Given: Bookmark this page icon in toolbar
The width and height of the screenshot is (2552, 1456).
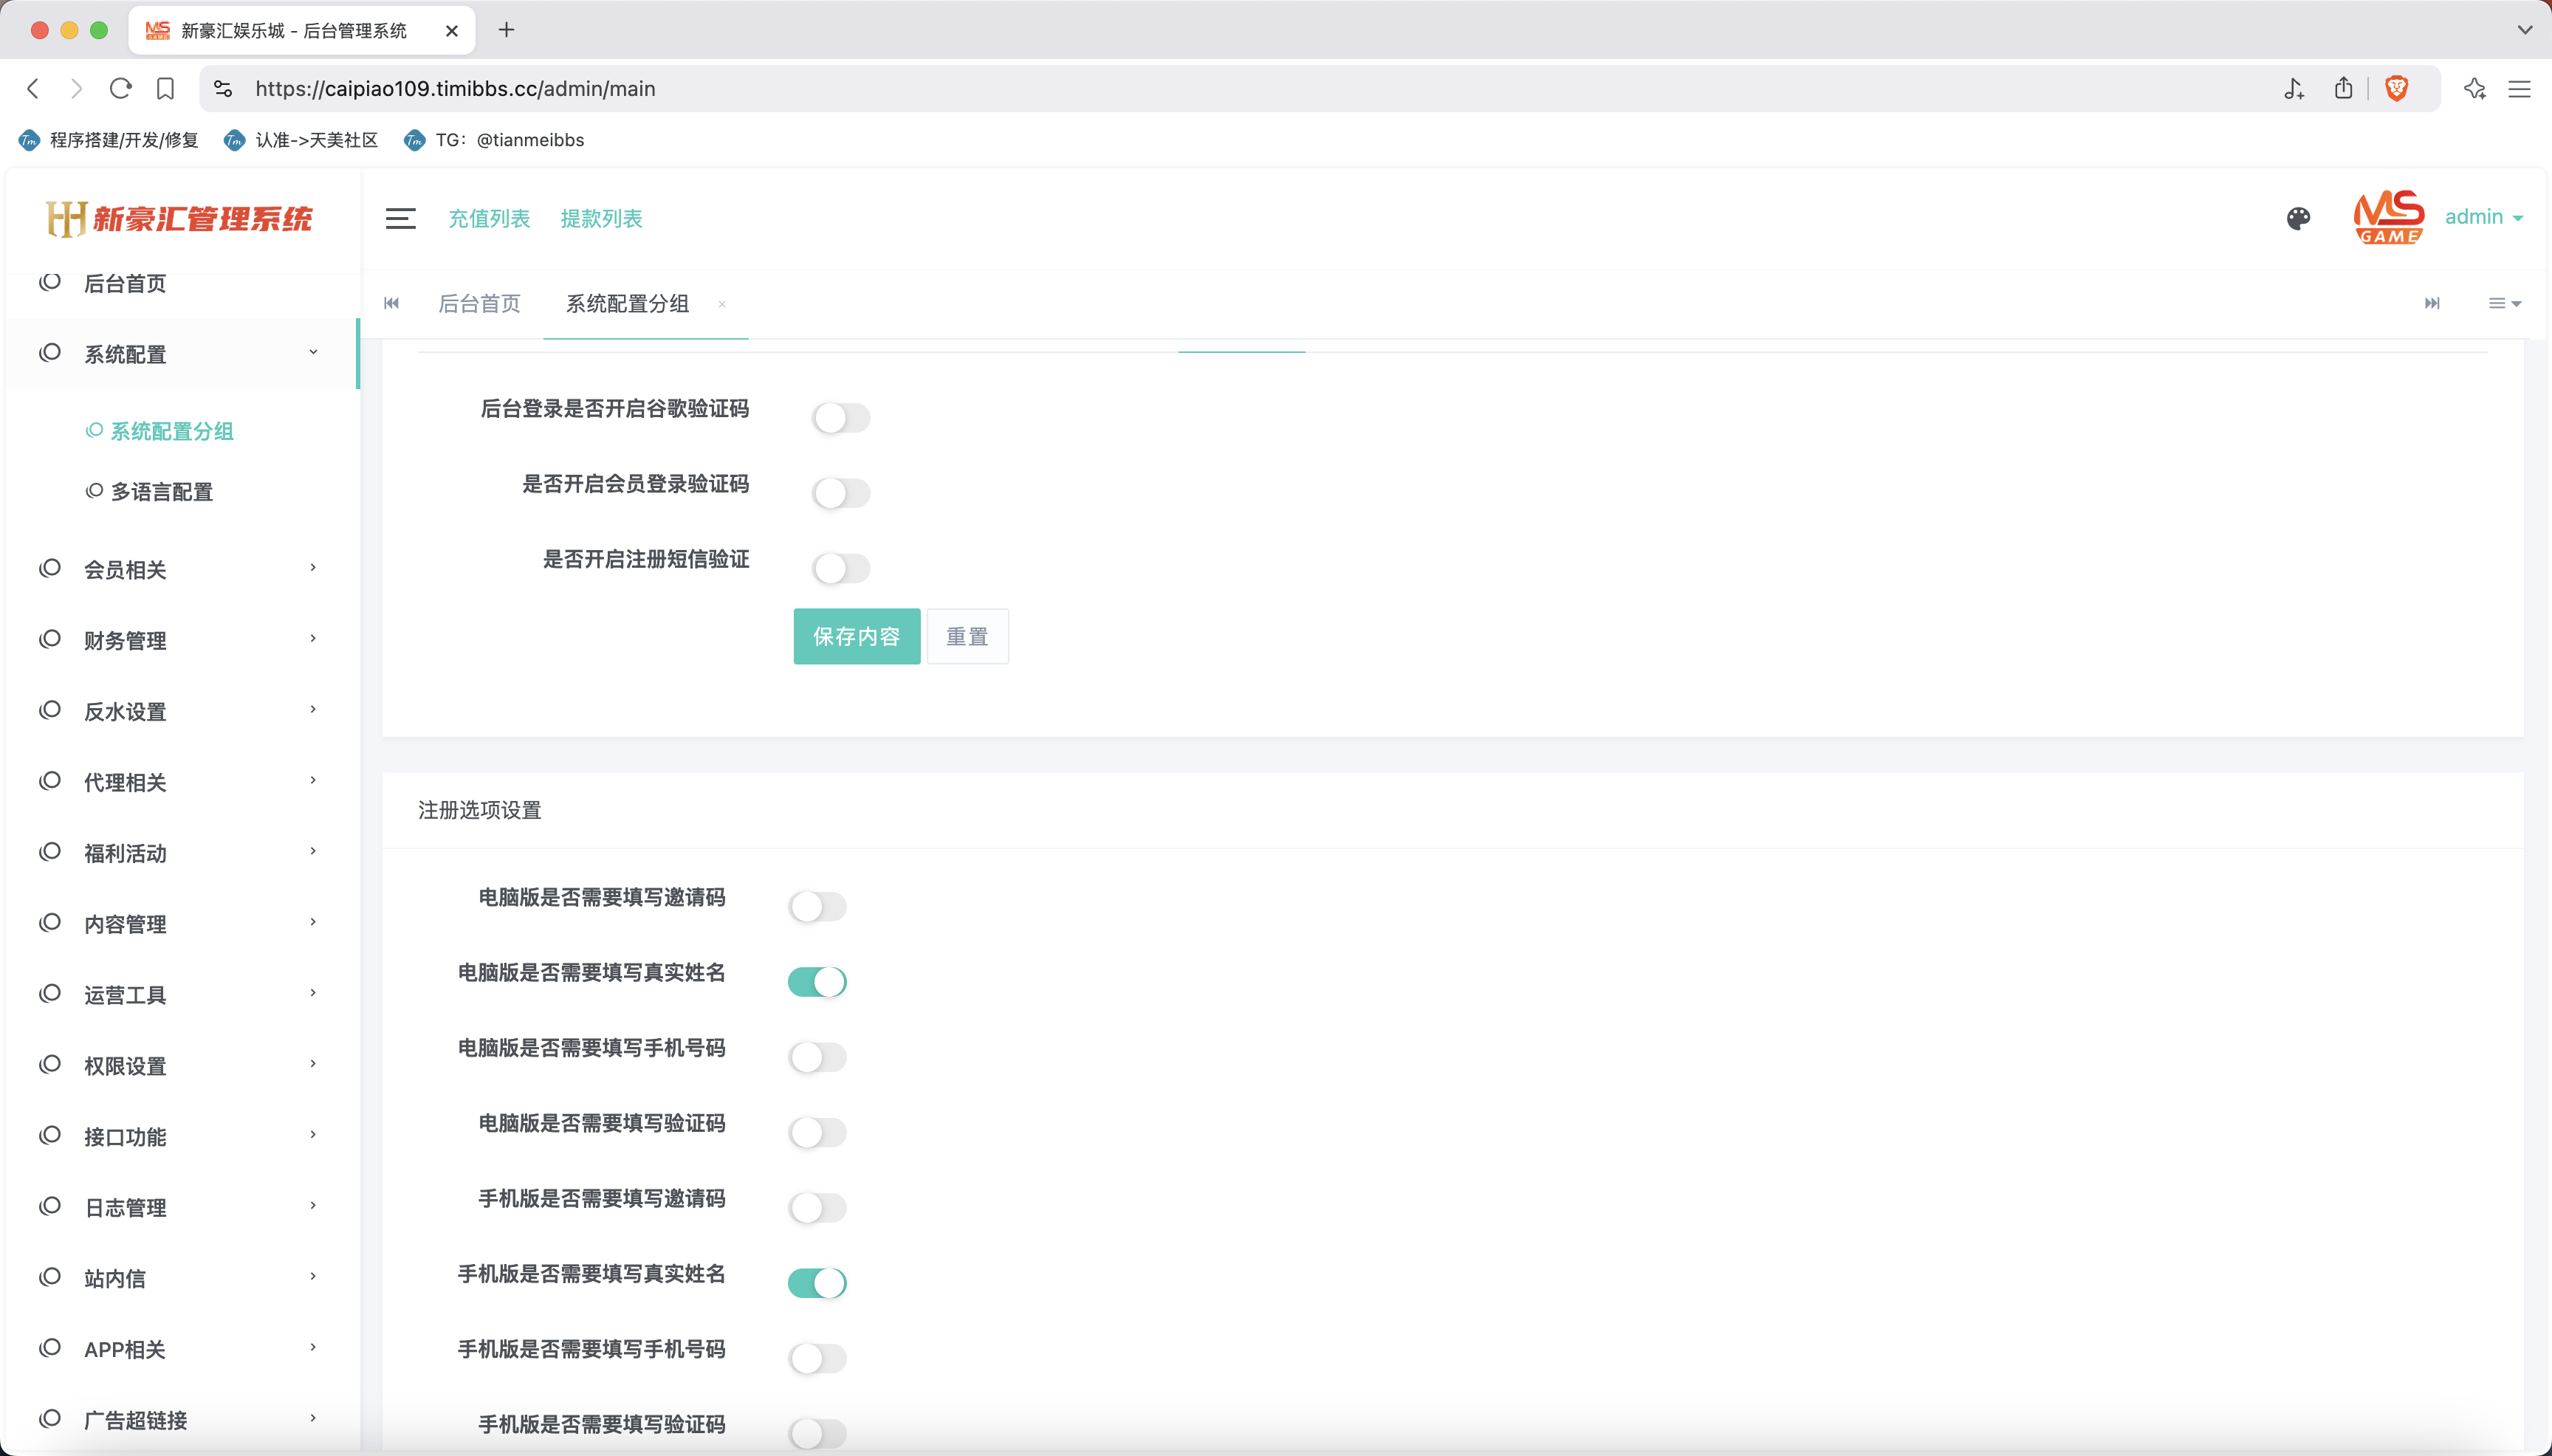Looking at the screenshot, I should click(166, 89).
